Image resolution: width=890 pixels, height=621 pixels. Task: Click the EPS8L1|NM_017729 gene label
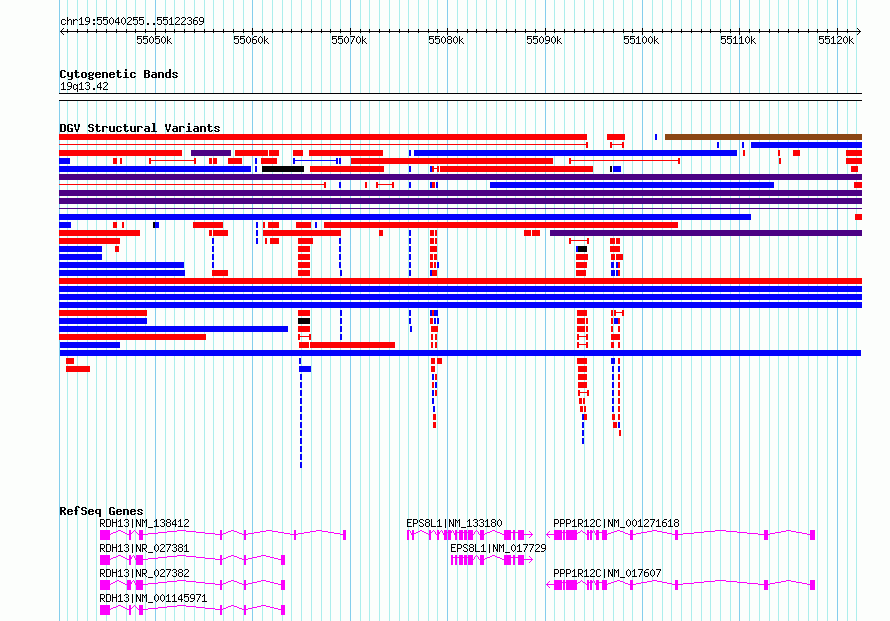click(498, 548)
